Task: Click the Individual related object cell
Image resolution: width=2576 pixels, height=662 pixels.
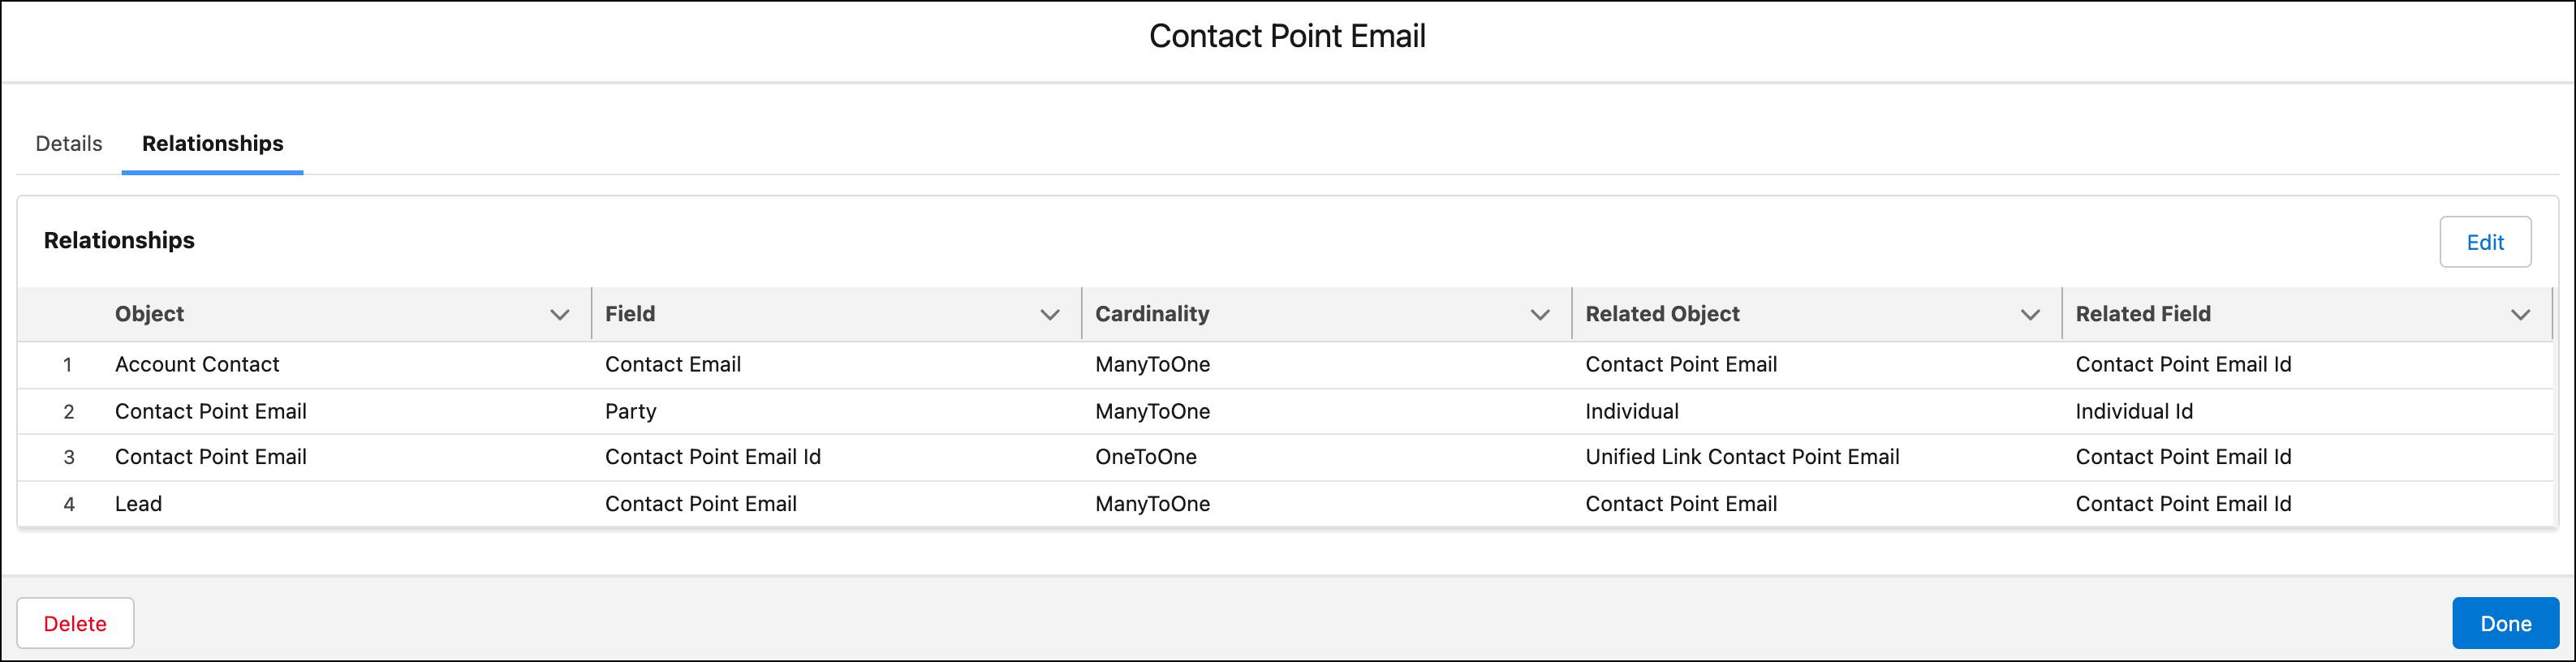Action: (1631, 411)
